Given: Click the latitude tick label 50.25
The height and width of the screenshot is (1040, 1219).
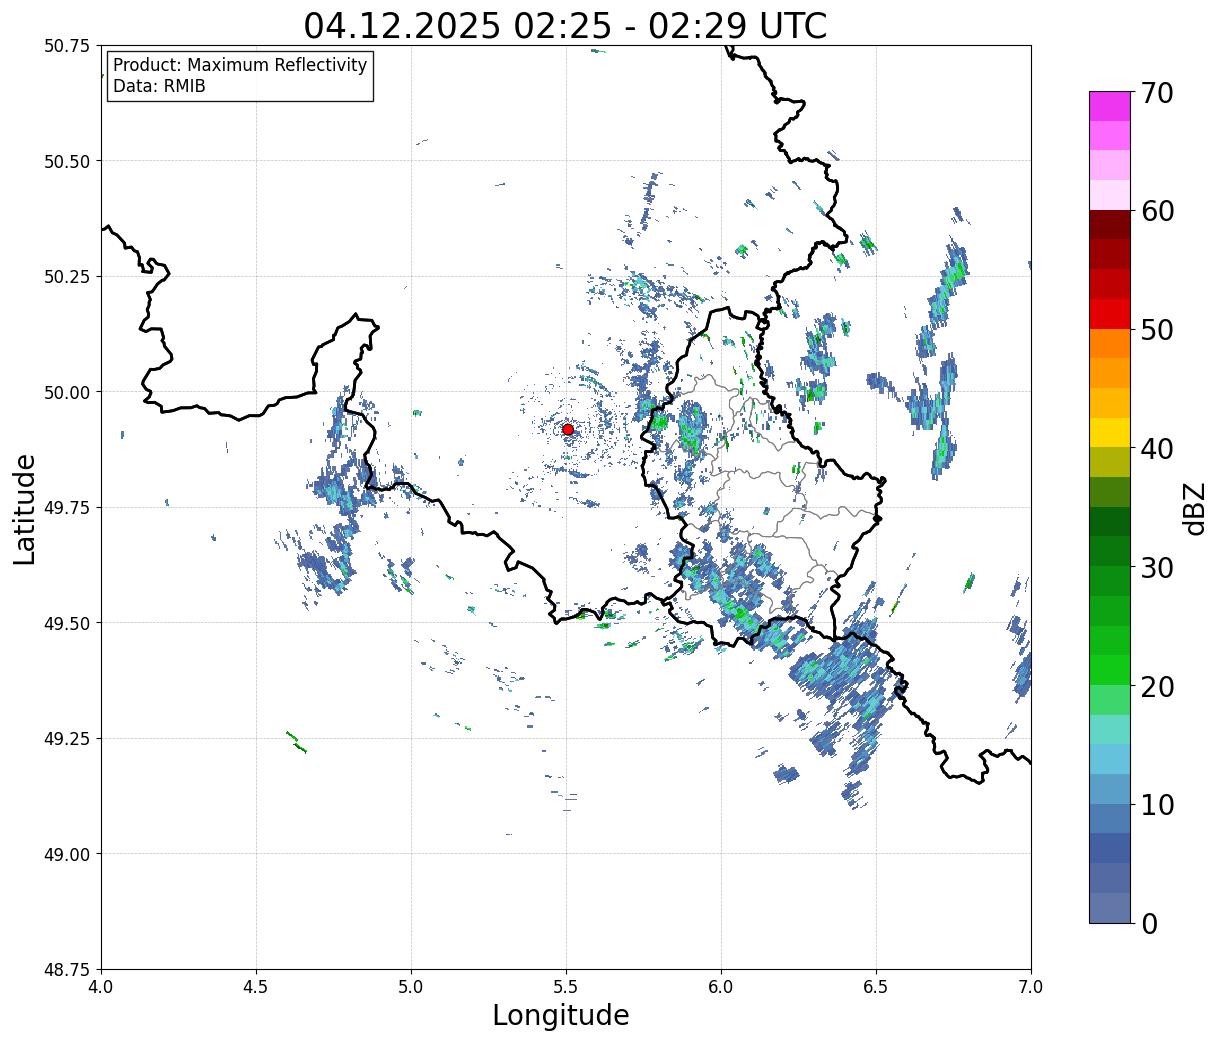Looking at the screenshot, I should (67, 277).
